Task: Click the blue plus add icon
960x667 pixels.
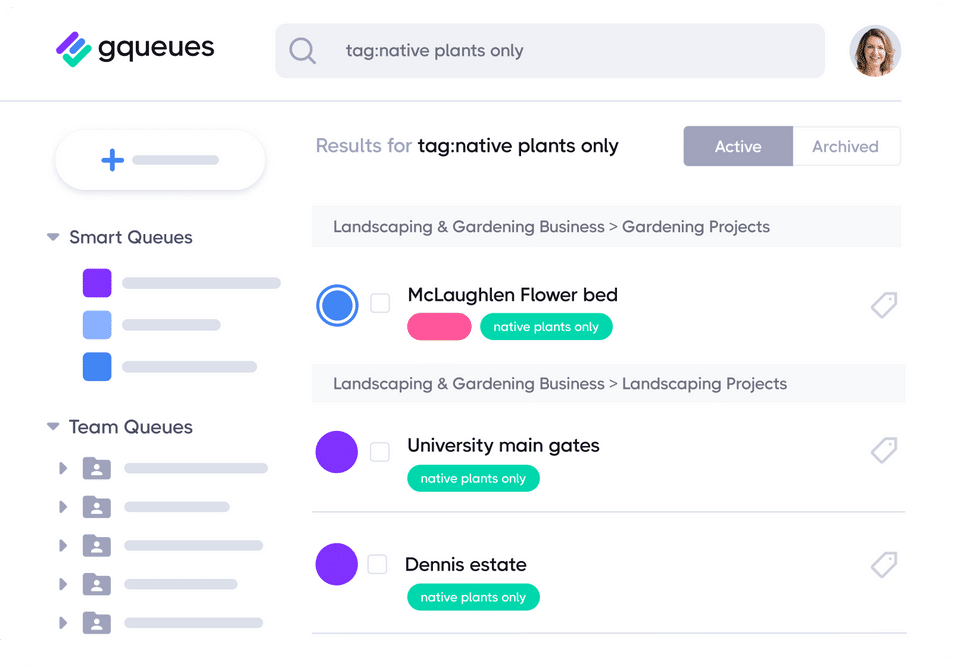Action: 113,160
